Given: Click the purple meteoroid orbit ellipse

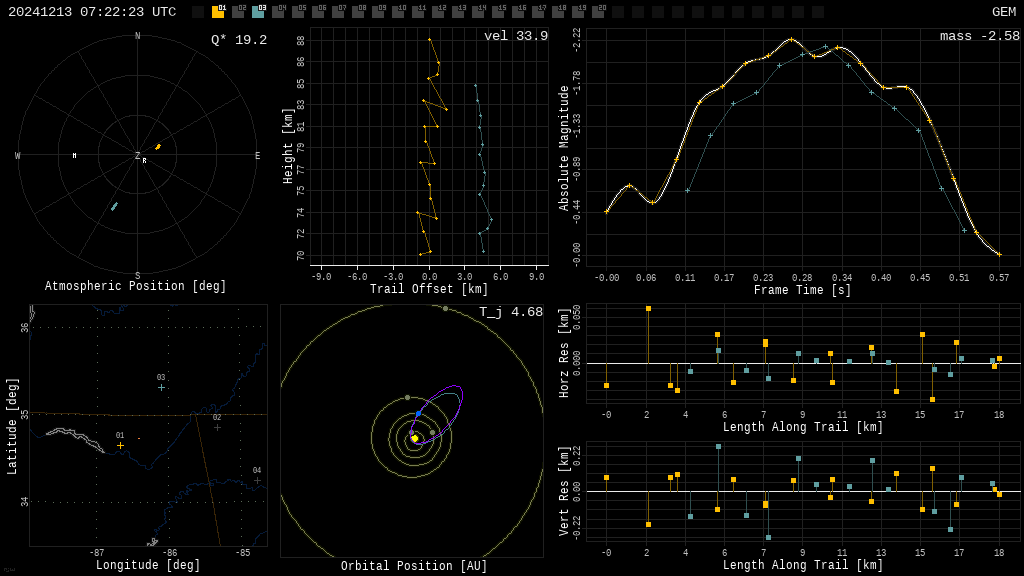Looking at the screenshot, I should [x=456, y=395].
